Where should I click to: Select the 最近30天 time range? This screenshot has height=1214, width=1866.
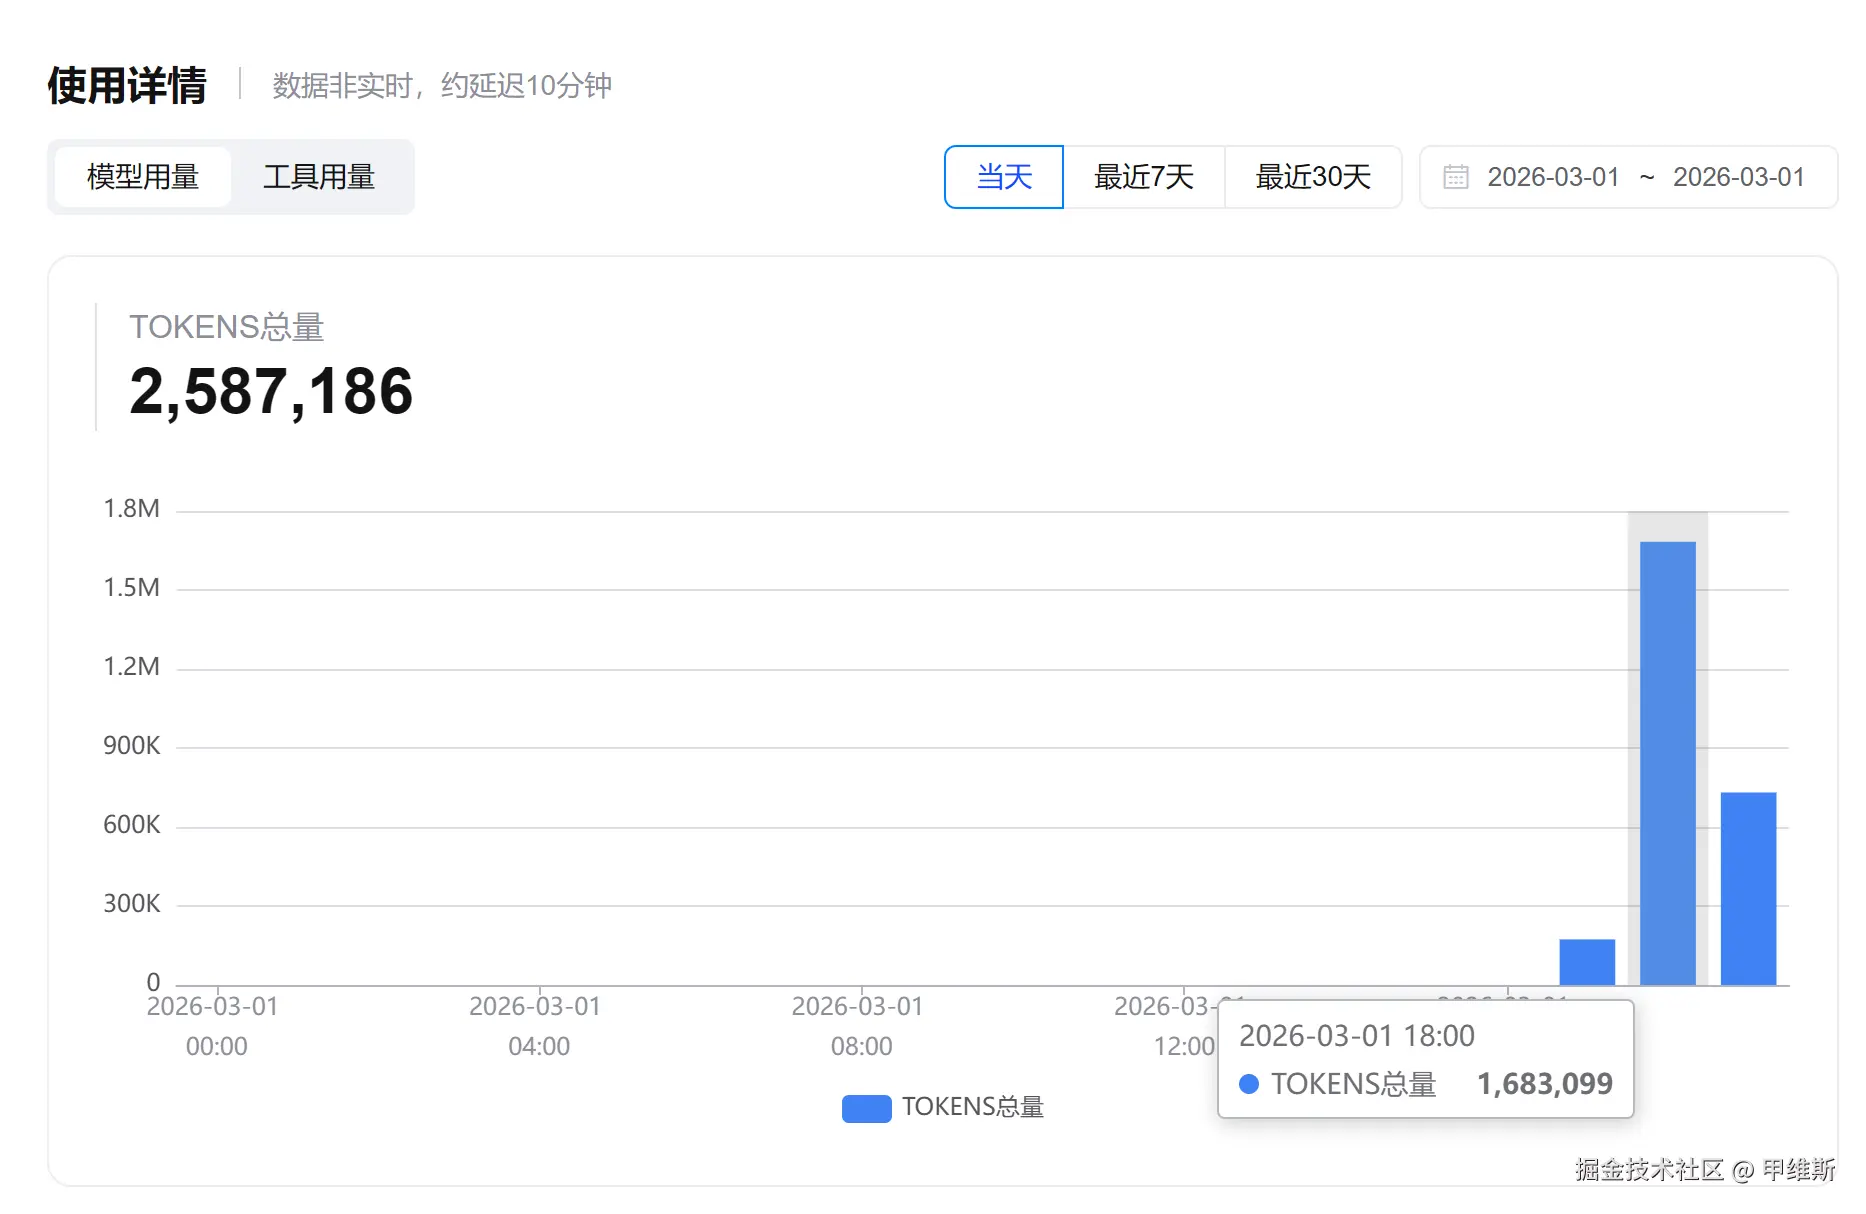pos(1313,177)
